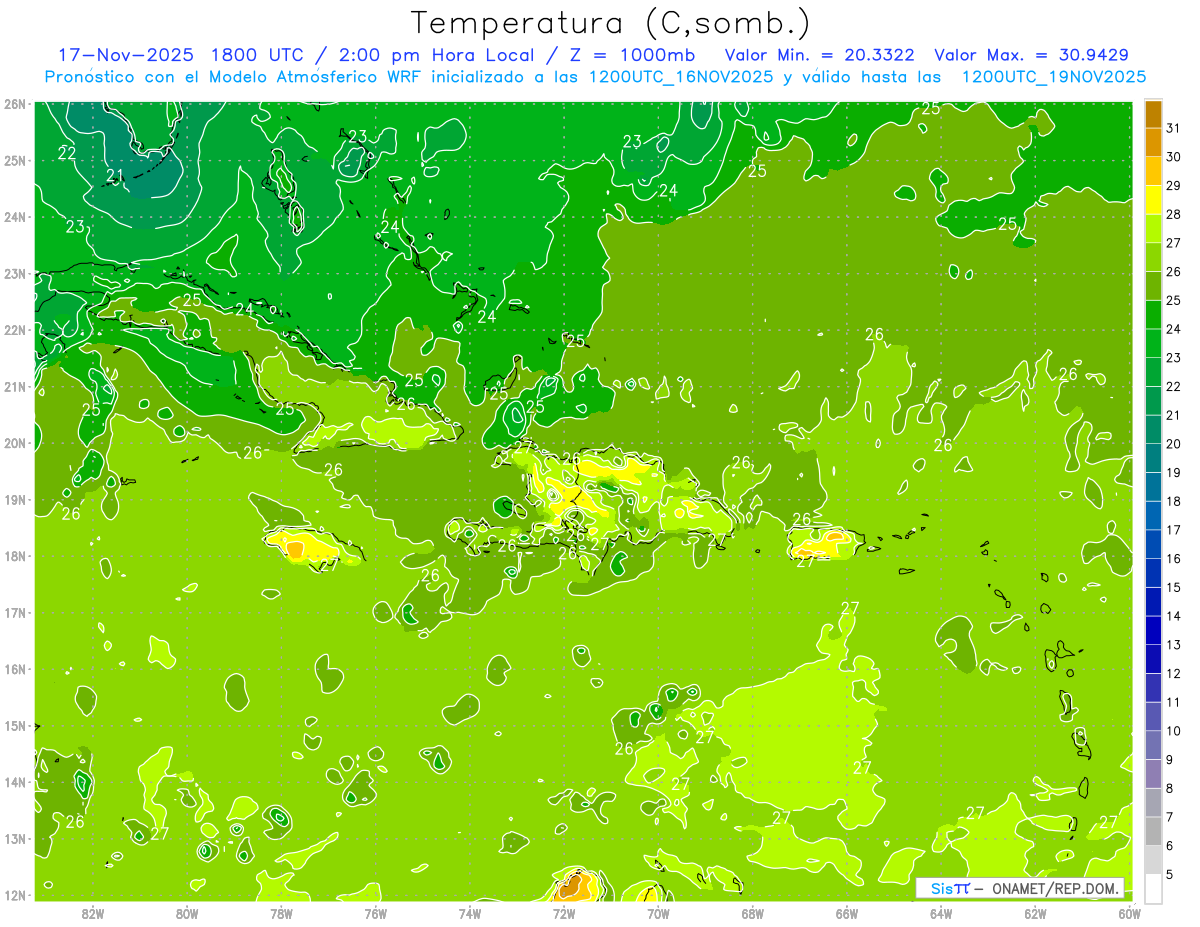
Task: Click the 72W longitude axis label
Action: point(564,913)
